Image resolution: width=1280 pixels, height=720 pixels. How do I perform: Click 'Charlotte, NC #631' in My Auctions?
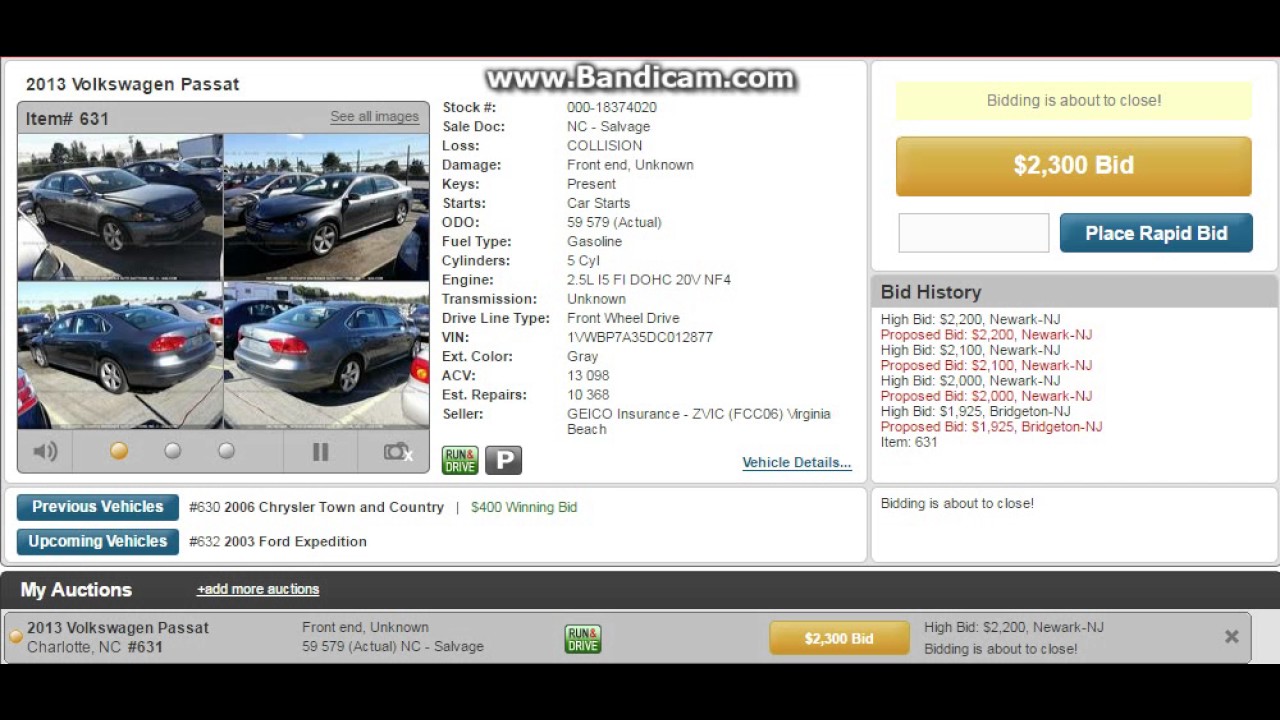[95, 647]
